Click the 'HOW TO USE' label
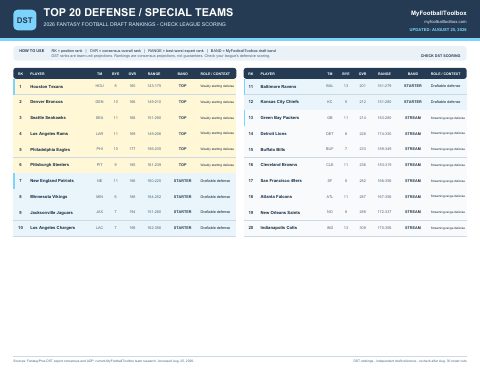 pos(31,51)
